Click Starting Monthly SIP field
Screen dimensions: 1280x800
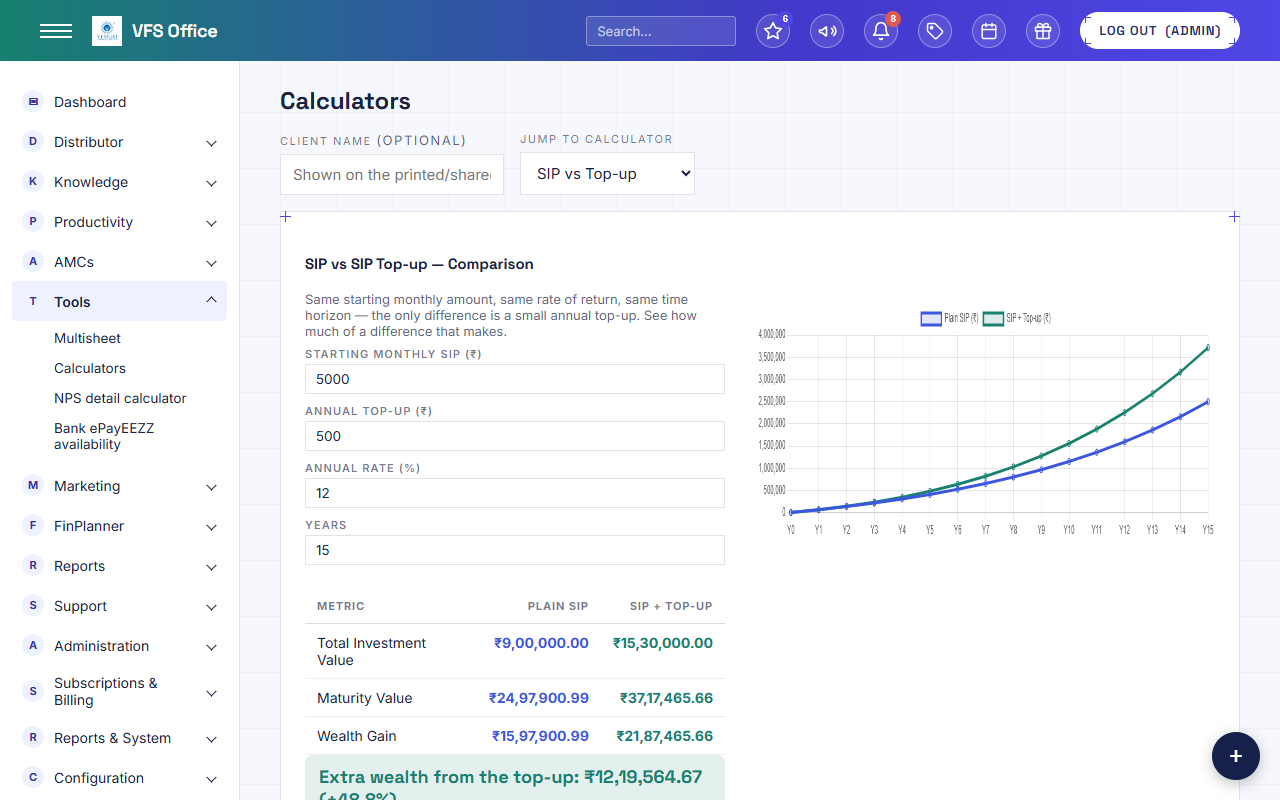pyautogui.click(x=515, y=379)
